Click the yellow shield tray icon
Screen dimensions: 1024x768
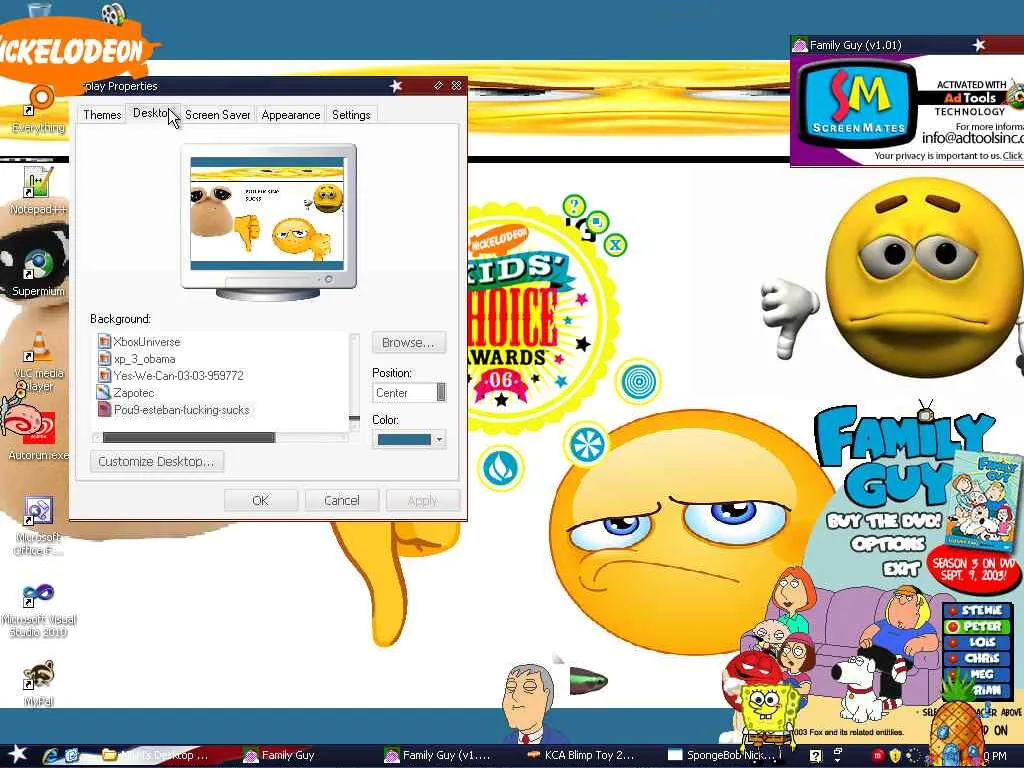click(895, 755)
